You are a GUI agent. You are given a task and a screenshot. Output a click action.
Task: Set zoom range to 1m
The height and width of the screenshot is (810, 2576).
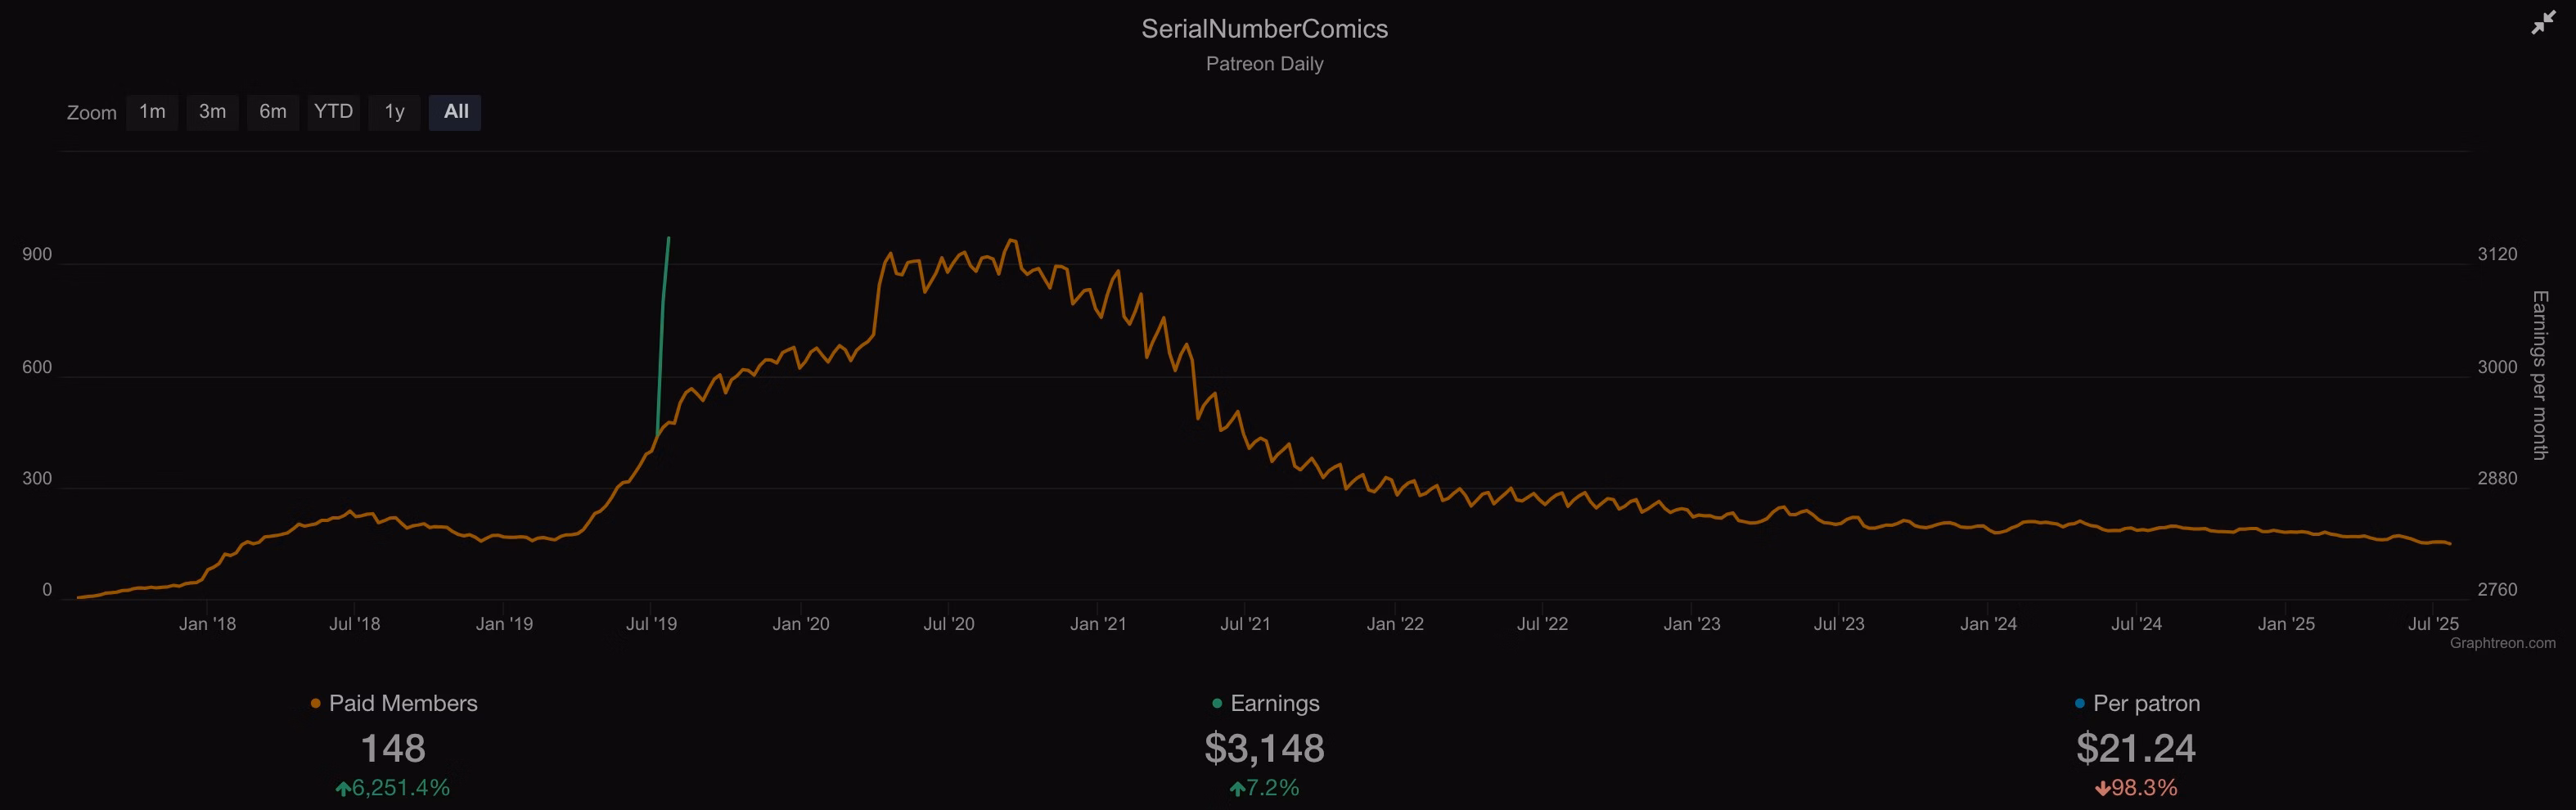tap(152, 112)
